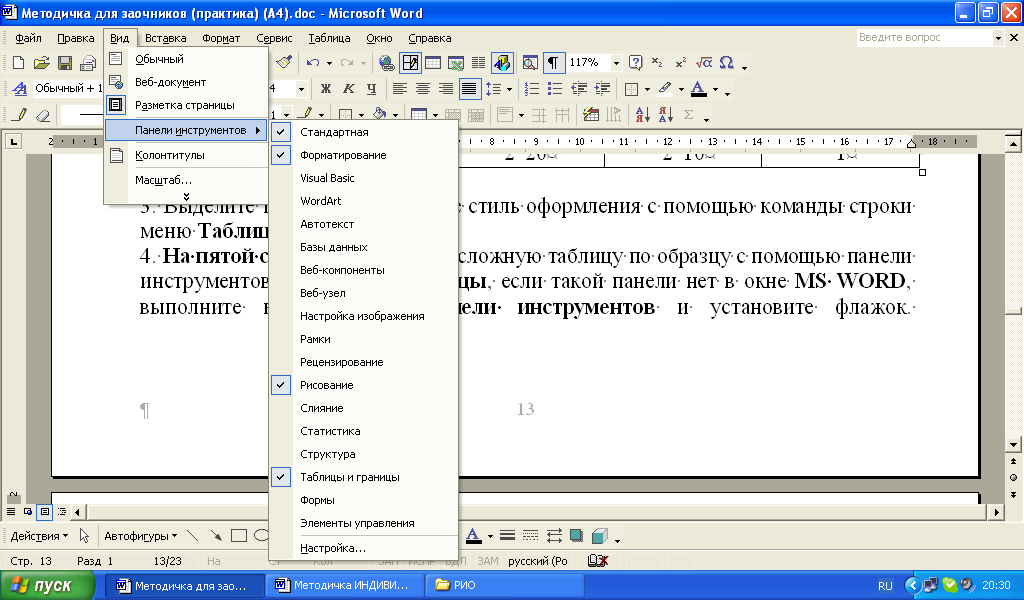Toggle the Рисование toolbar checkmark
Viewport: 1024px width, 600px height.
coord(326,385)
